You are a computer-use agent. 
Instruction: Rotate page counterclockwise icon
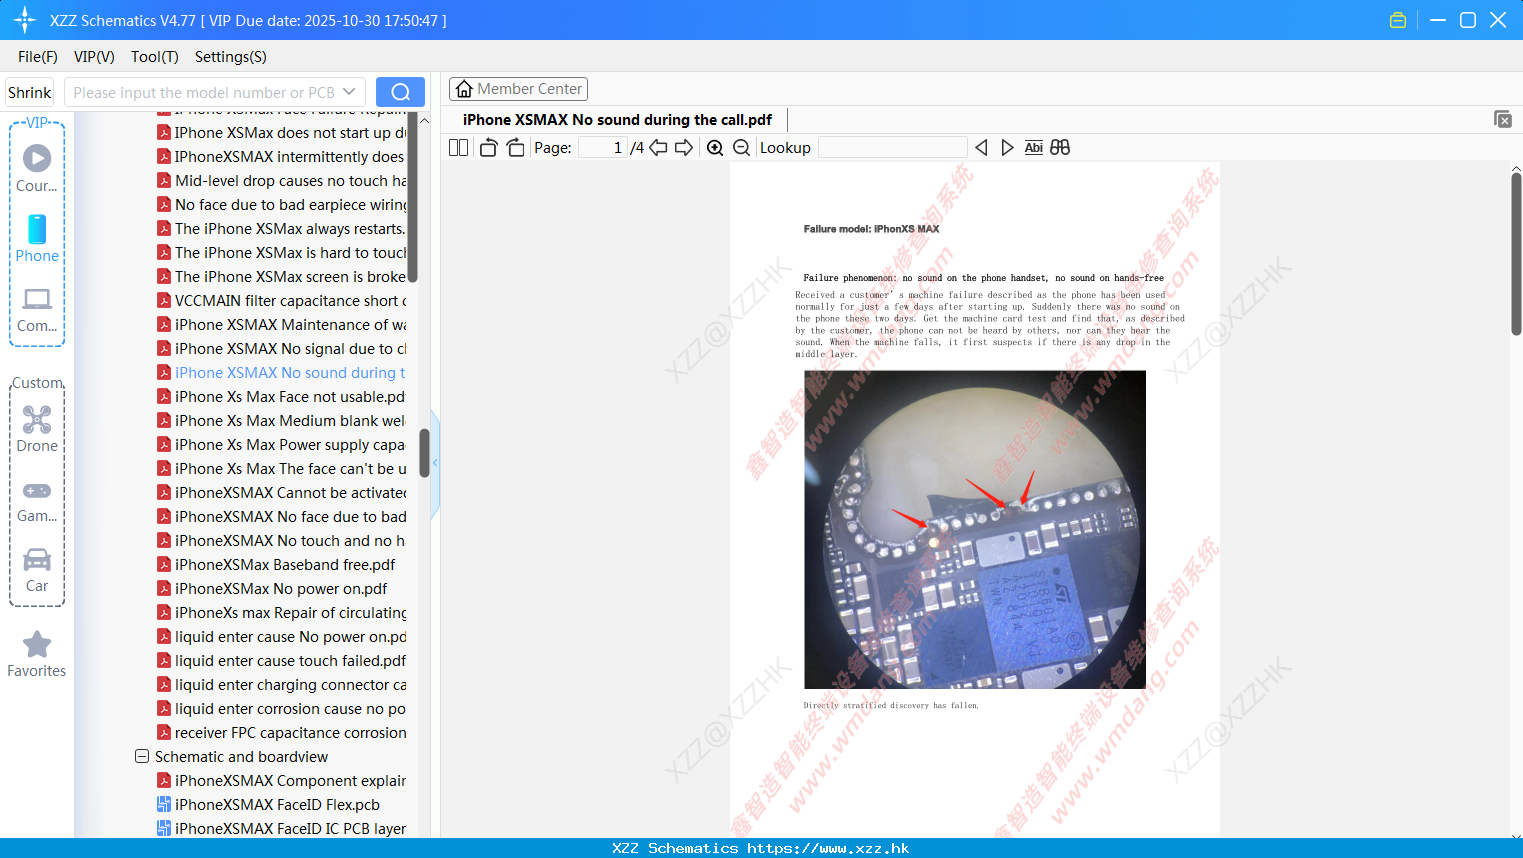[x=488, y=148]
